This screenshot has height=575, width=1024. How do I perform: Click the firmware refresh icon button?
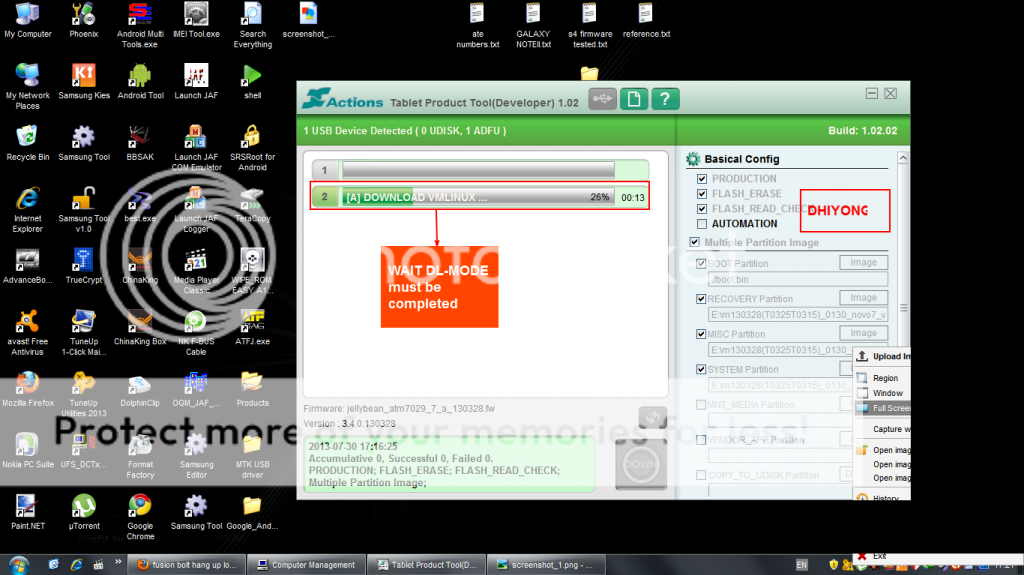652,417
